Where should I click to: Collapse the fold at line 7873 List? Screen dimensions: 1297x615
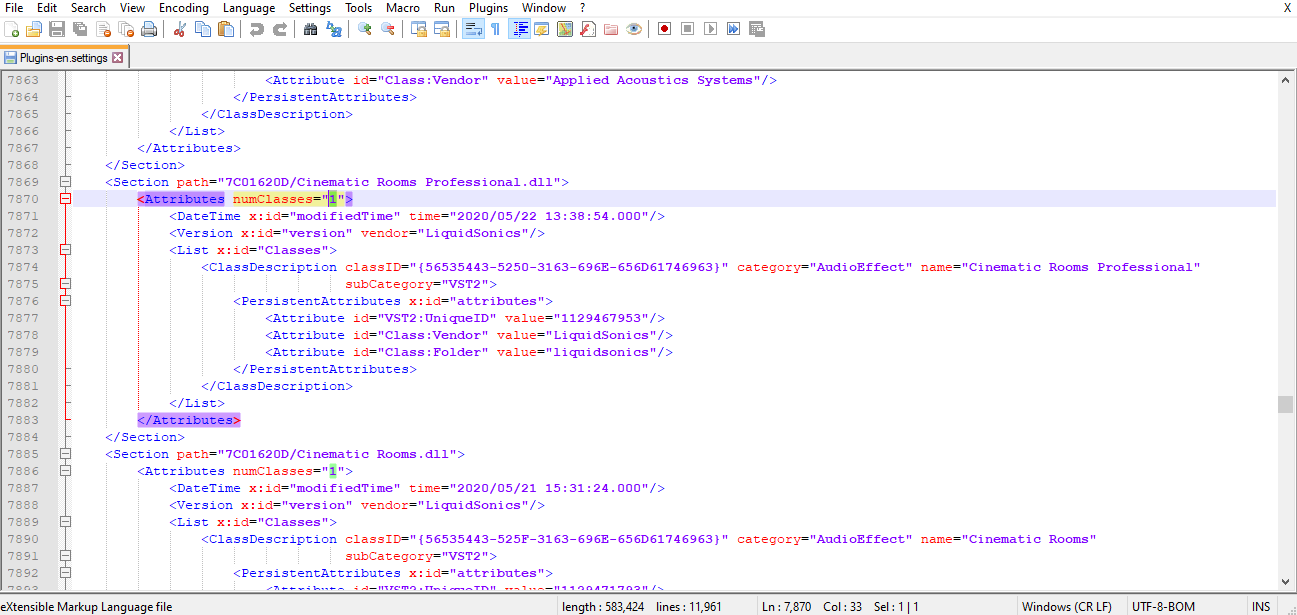[66, 250]
